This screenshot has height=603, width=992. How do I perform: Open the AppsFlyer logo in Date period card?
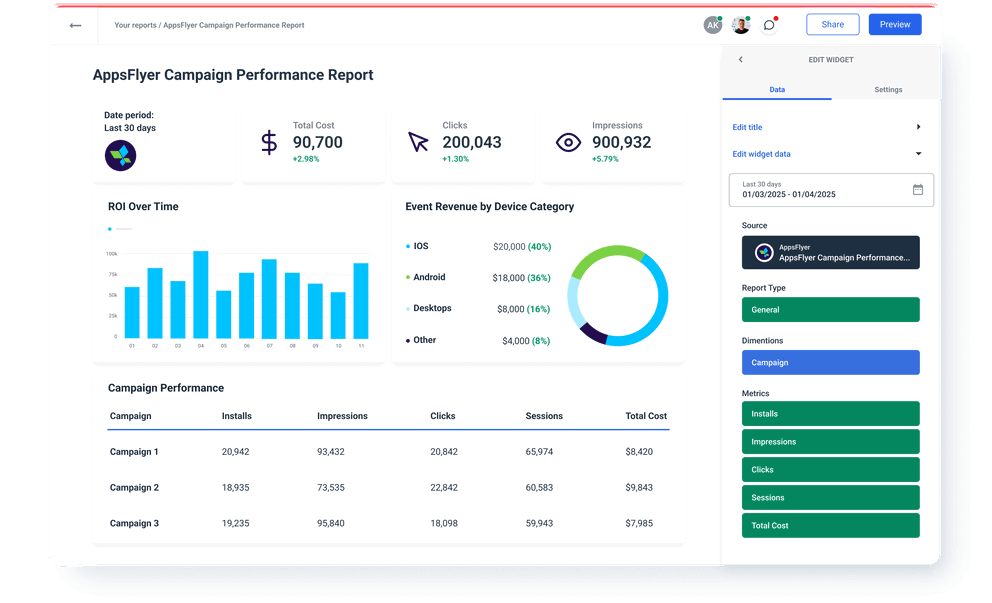tap(121, 156)
